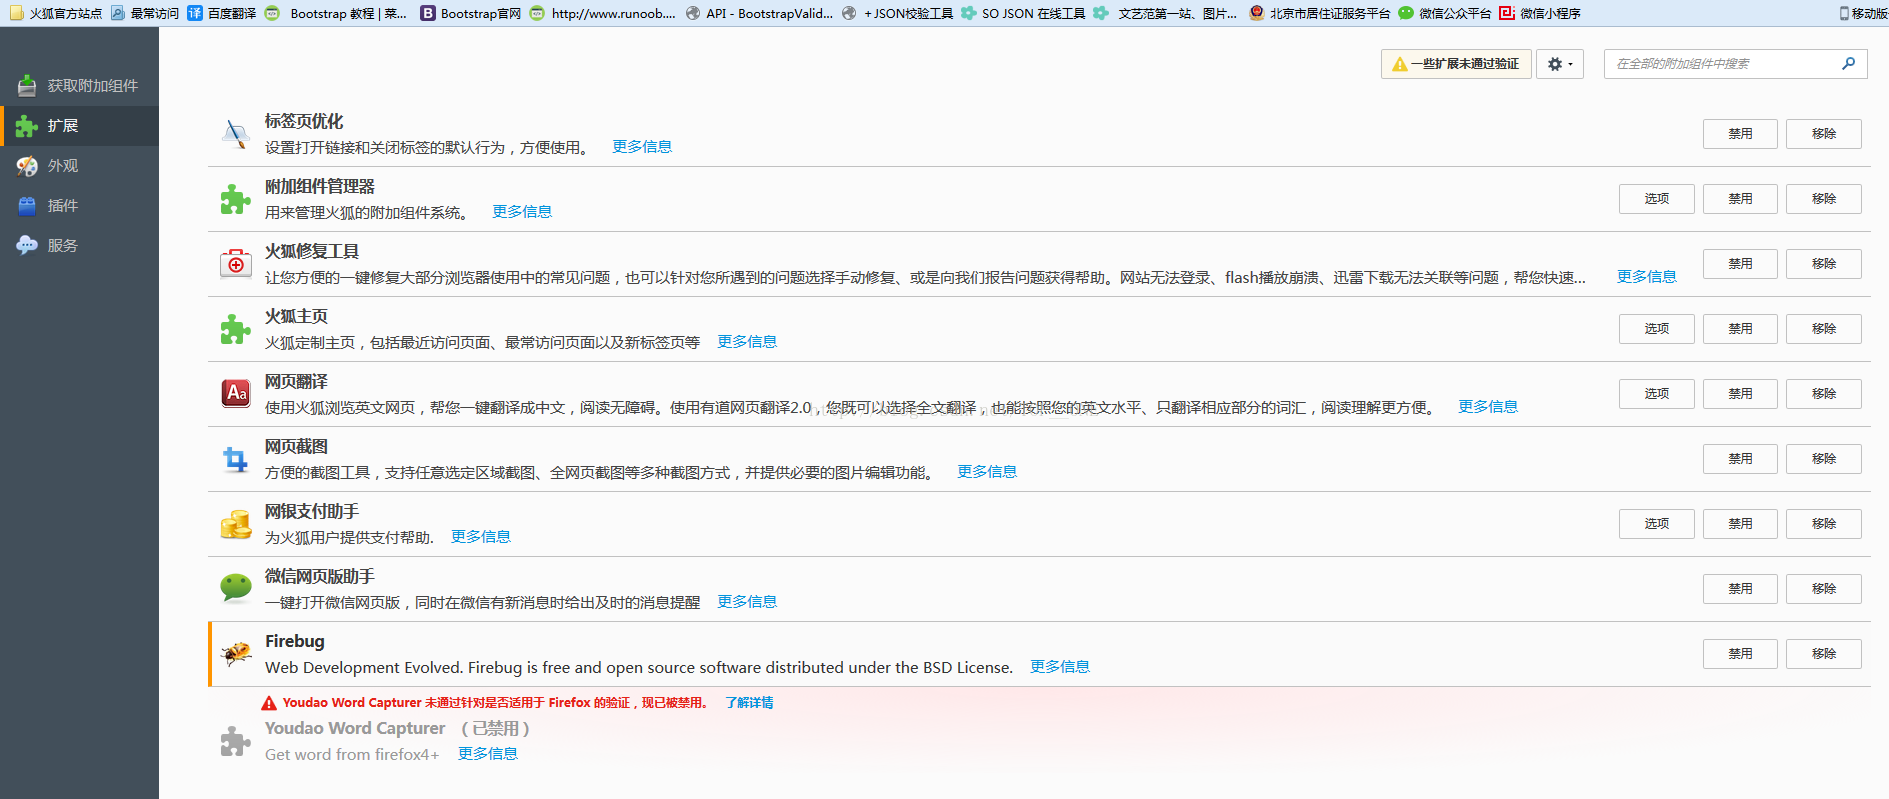Disable the 网页截图 extension
Image resolution: width=1889 pixels, height=799 pixels.
(1740, 459)
